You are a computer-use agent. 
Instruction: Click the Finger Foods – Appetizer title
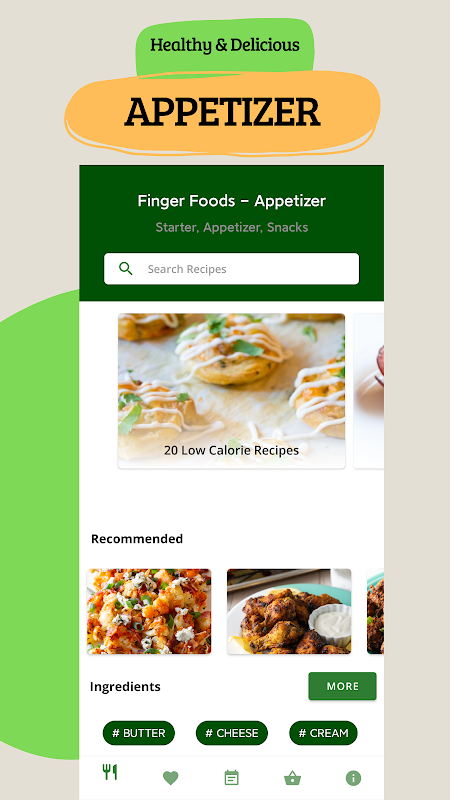[x=232, y=201]
